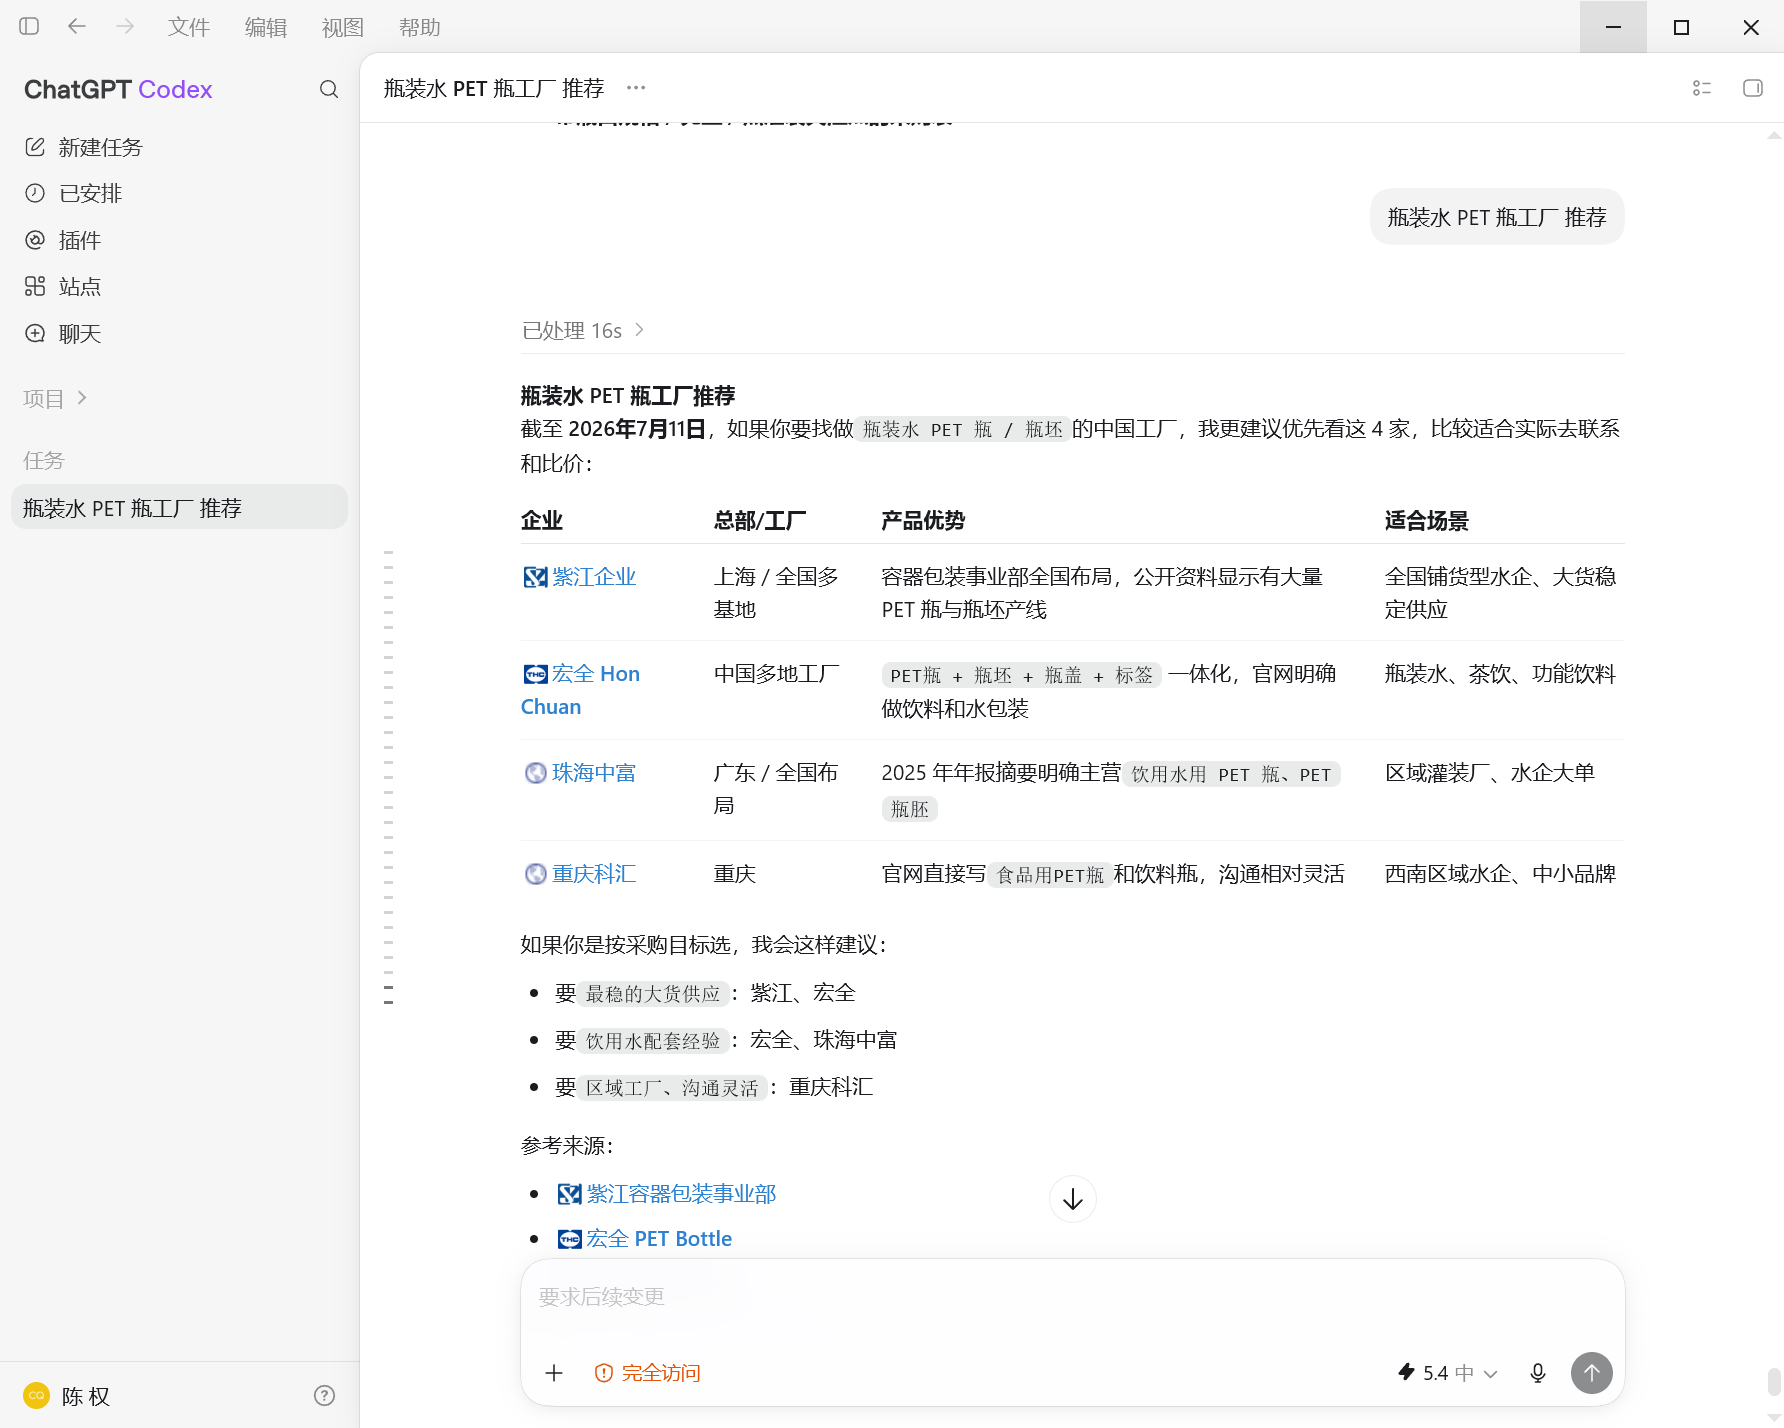Open the 视图 menu
The height and width of the screenshot is (1428, 1784).
click(x=343, y=27)
